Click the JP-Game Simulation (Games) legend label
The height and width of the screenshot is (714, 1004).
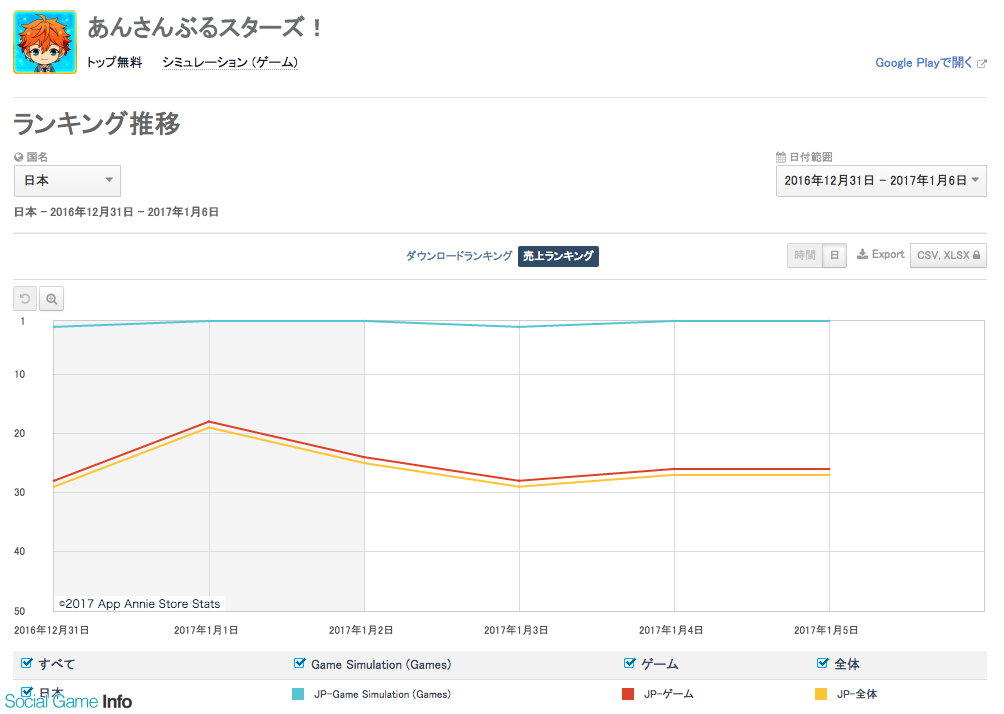pos(382,694)
